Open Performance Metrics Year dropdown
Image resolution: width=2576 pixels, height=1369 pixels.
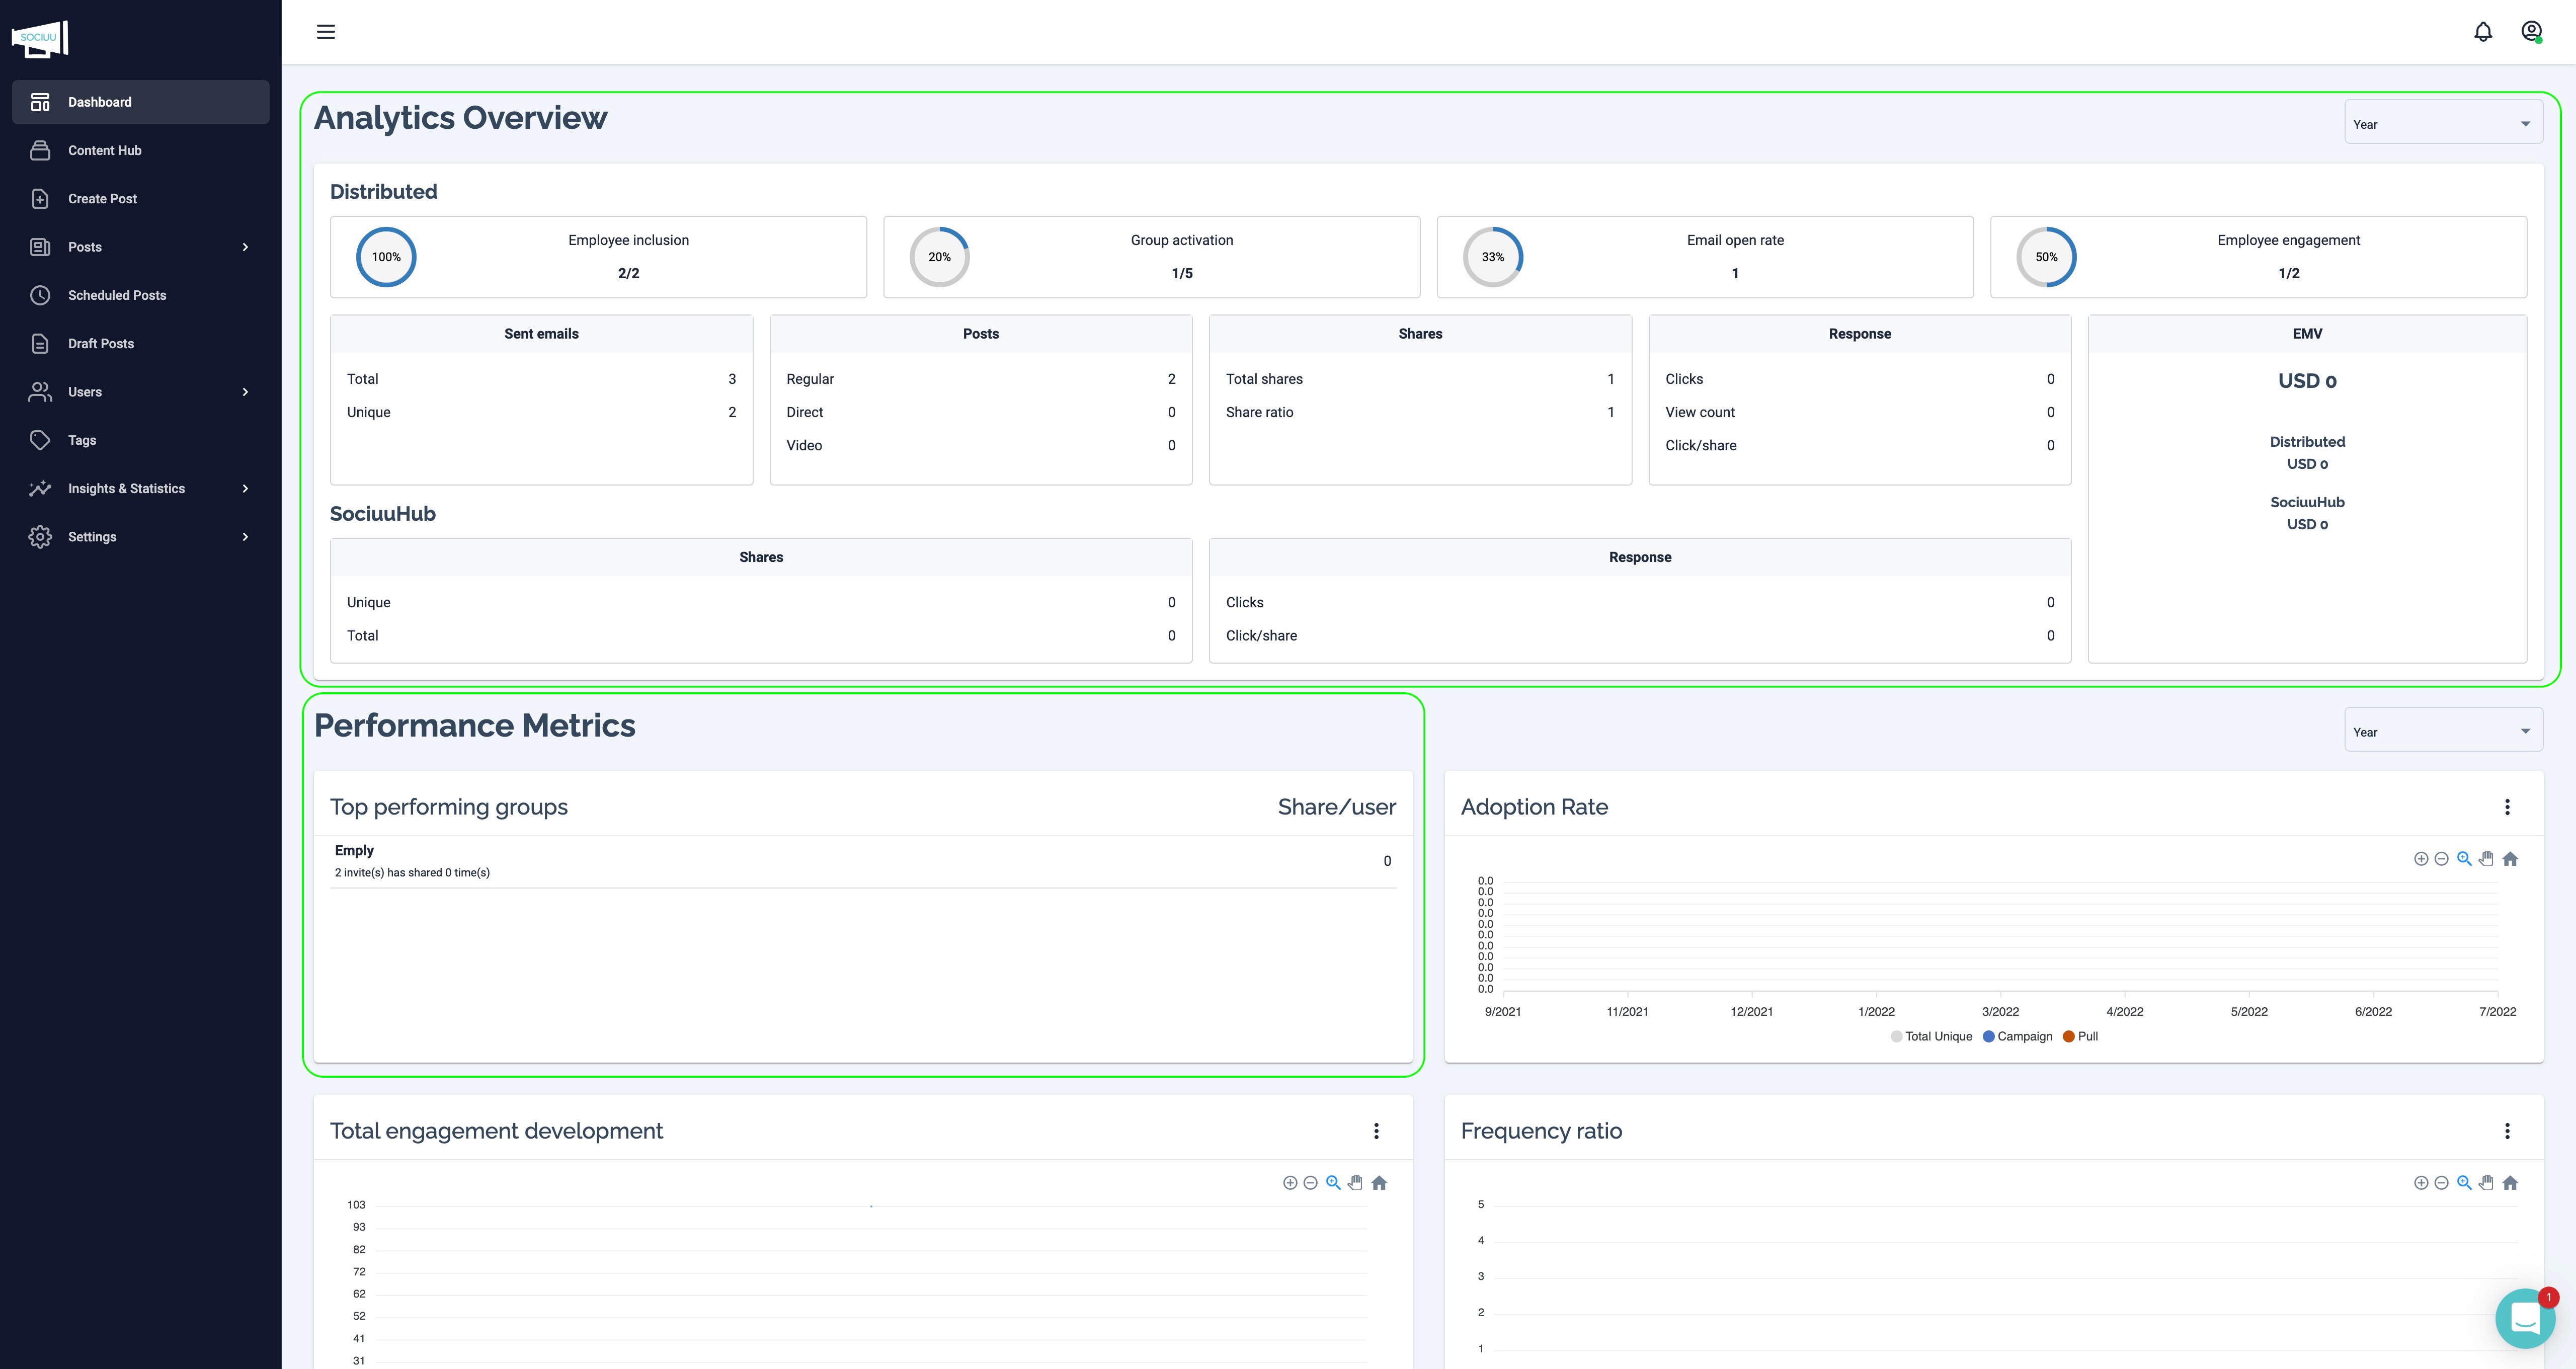tap(2442, 732)
